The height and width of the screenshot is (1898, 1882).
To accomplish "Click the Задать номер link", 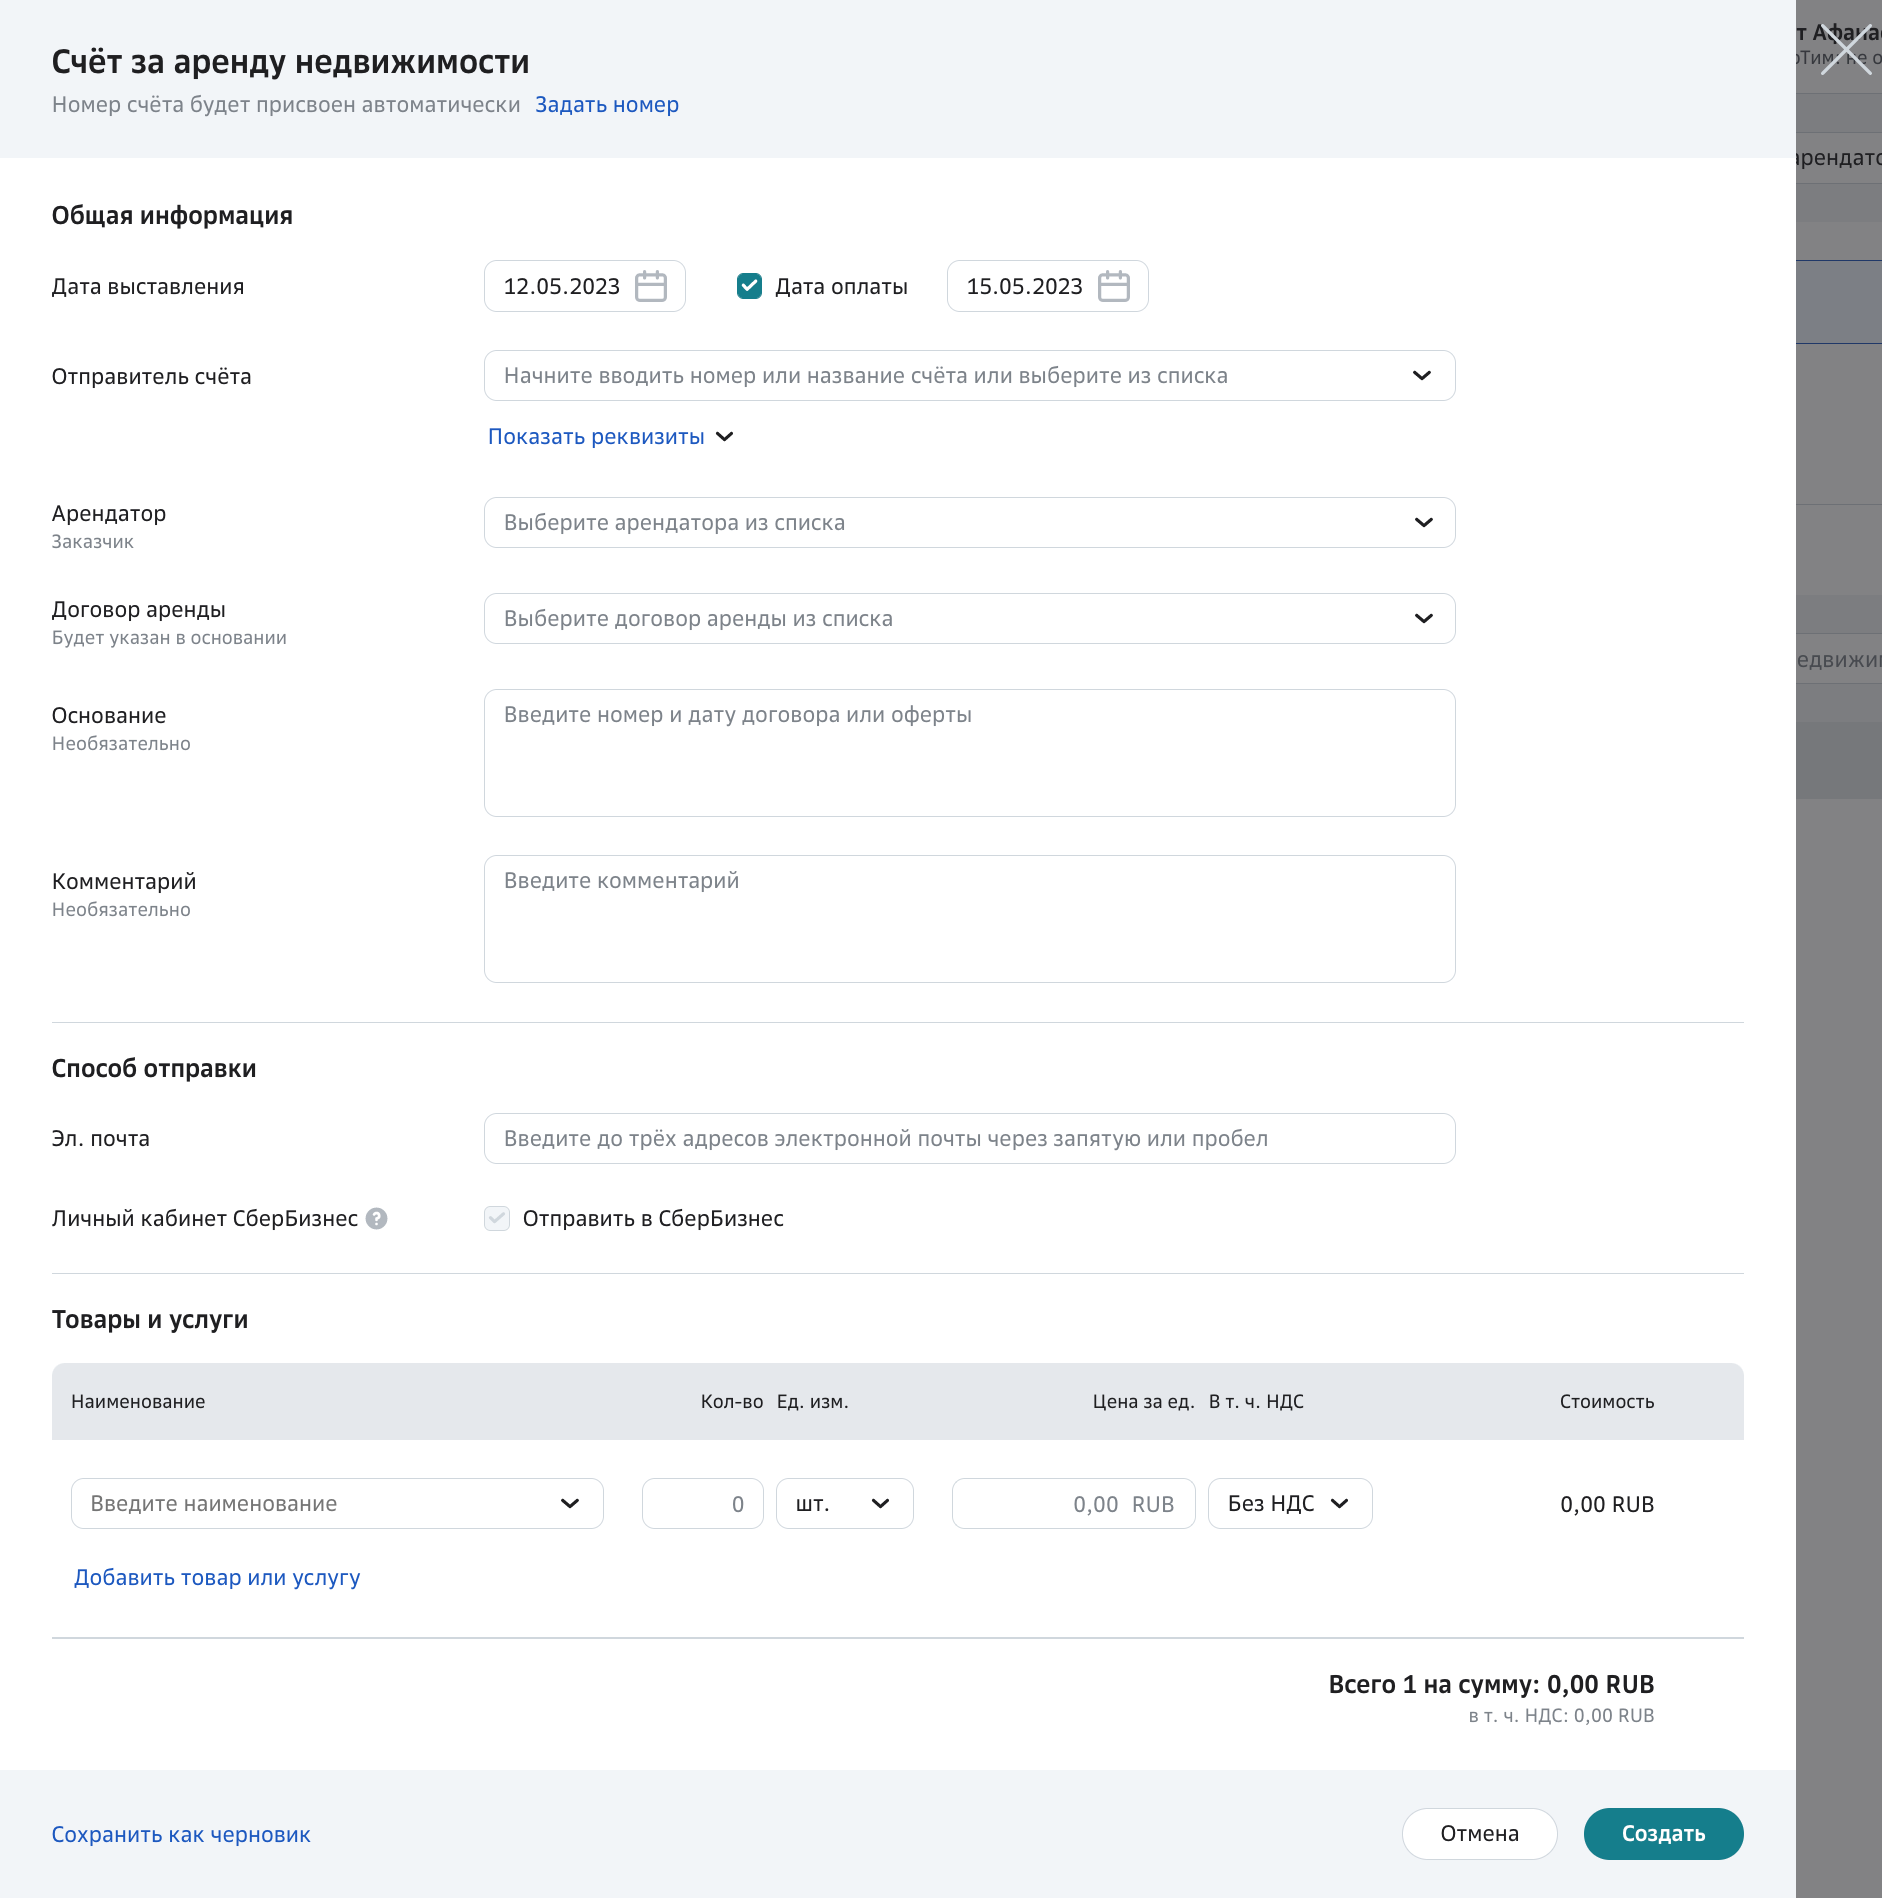I will point(607,105).
